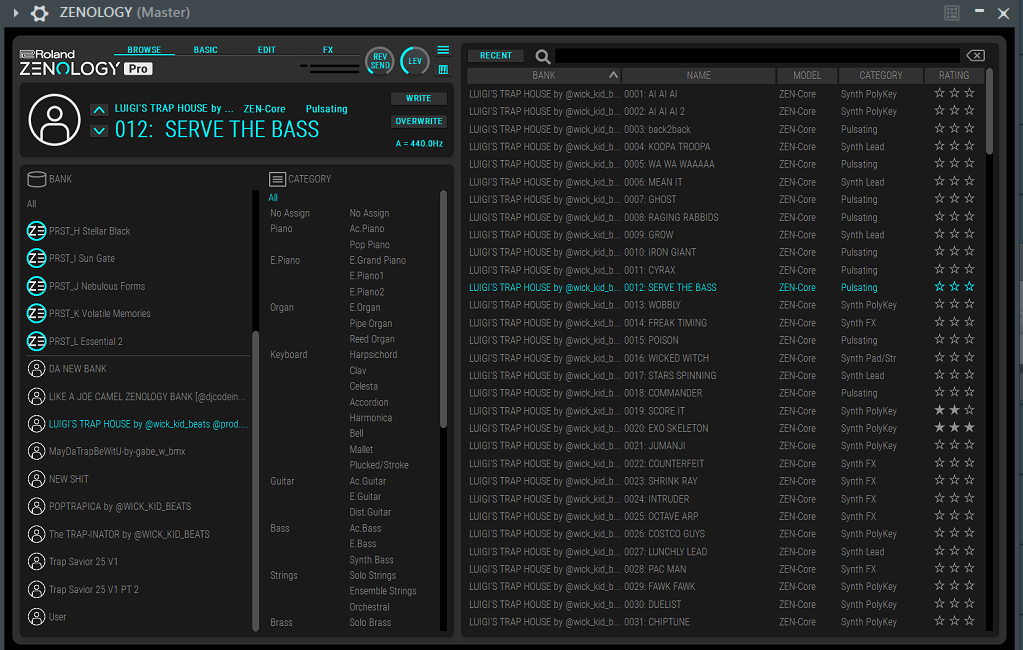
Task: Sort by RATING column header
Action: 954,76
